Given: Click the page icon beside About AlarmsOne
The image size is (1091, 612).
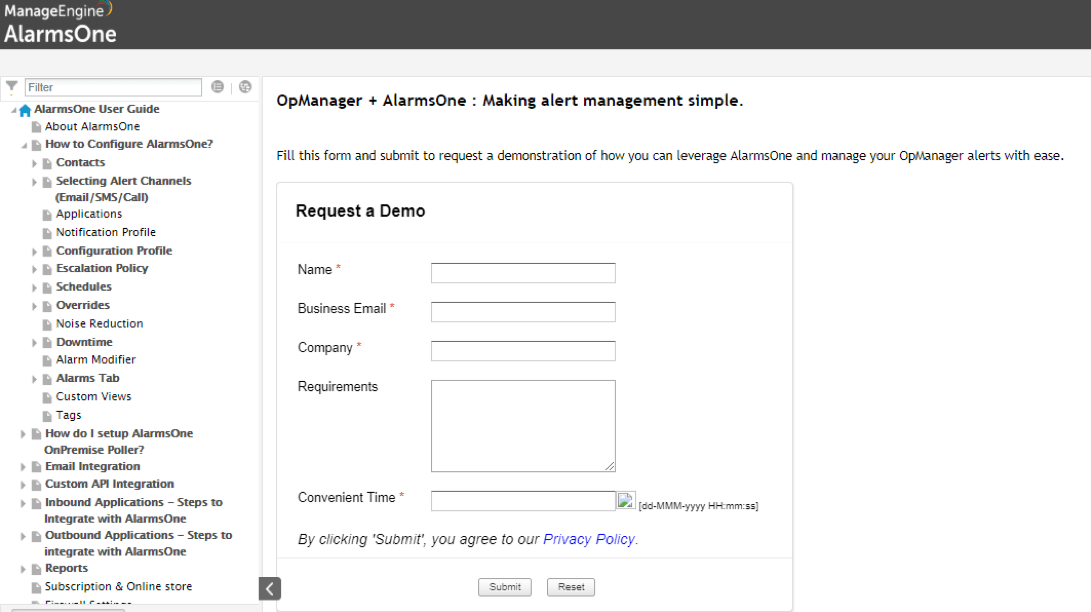Looking at the screenshot, I should pyautogui.click(x=36, y=127).
